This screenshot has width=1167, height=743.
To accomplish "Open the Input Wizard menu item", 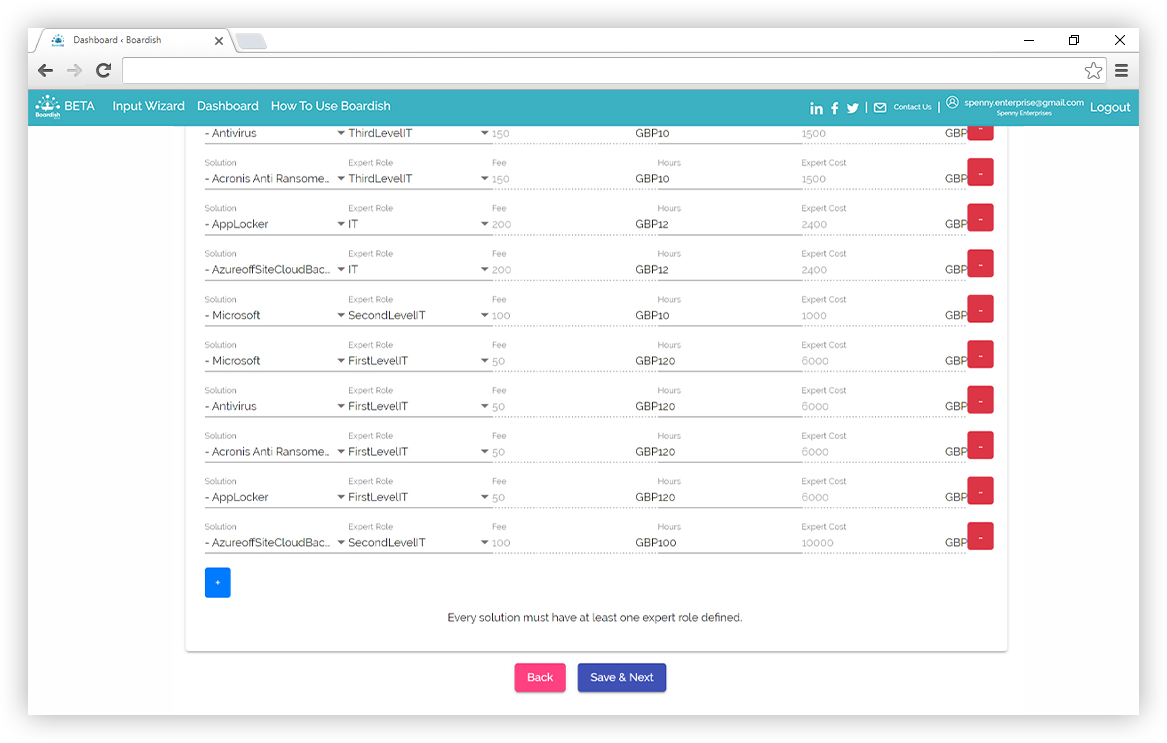I will click(148, 106).
